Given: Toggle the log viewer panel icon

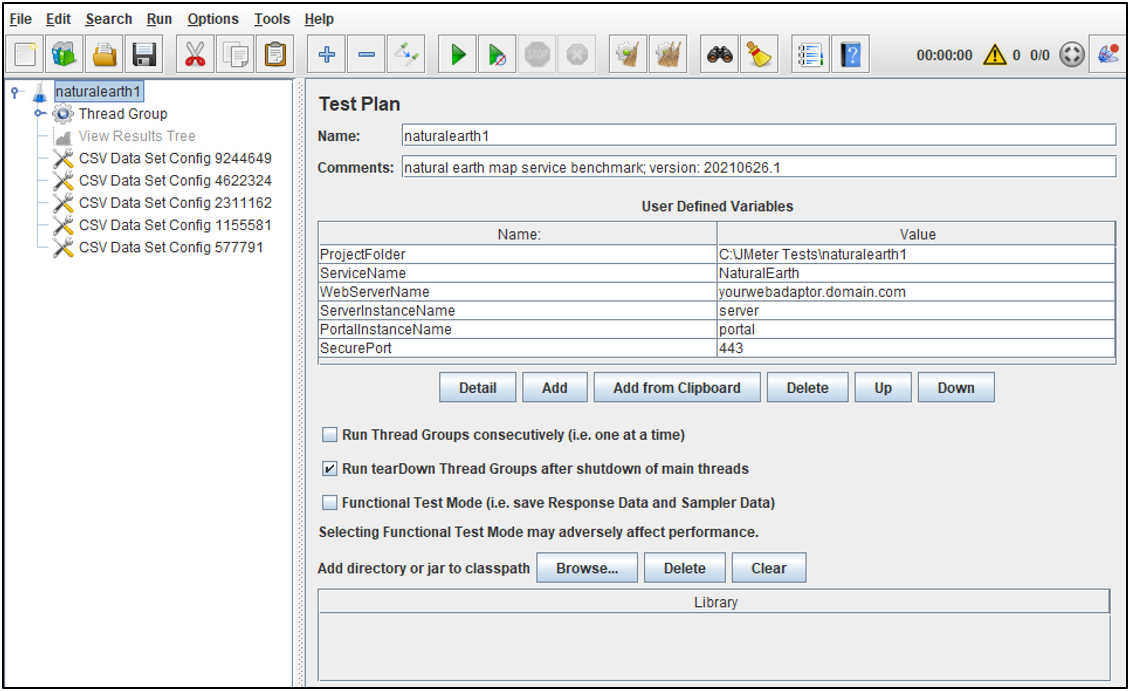Looking at the screenshot, I should tap(809, 54).
